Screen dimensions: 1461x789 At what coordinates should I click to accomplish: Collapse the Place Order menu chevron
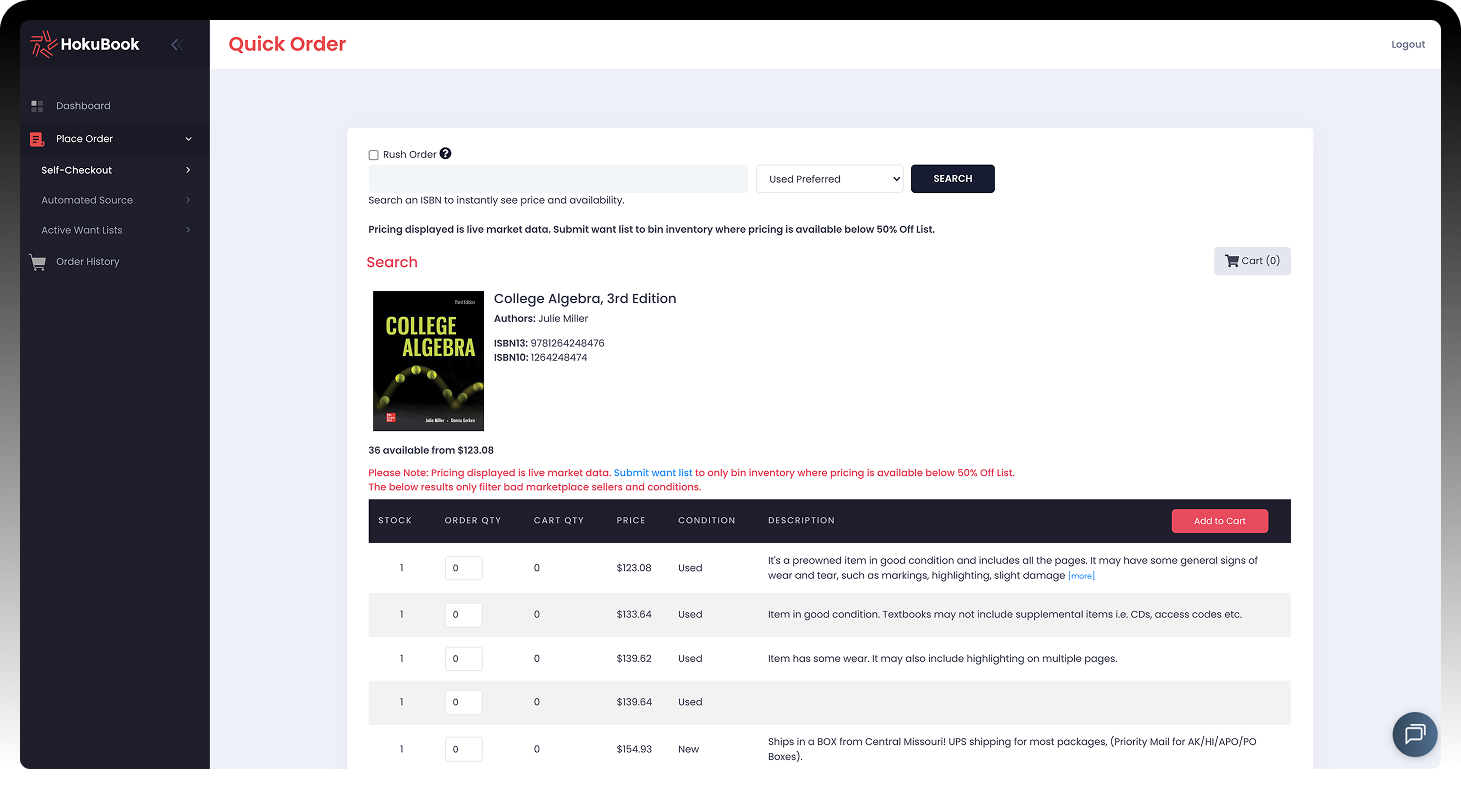coord(188,139)
